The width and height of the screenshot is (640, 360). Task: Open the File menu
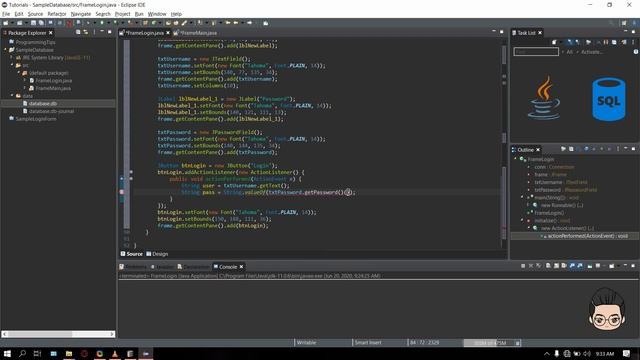click(6, 14)
